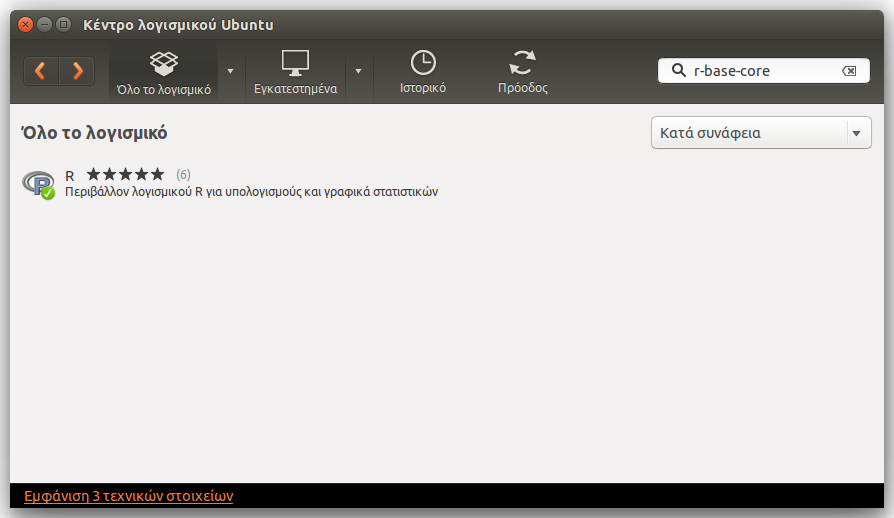Click the (6) review count next to R
Image resolution: width=894 pixels, height=518 pixels.
[183, 174]
